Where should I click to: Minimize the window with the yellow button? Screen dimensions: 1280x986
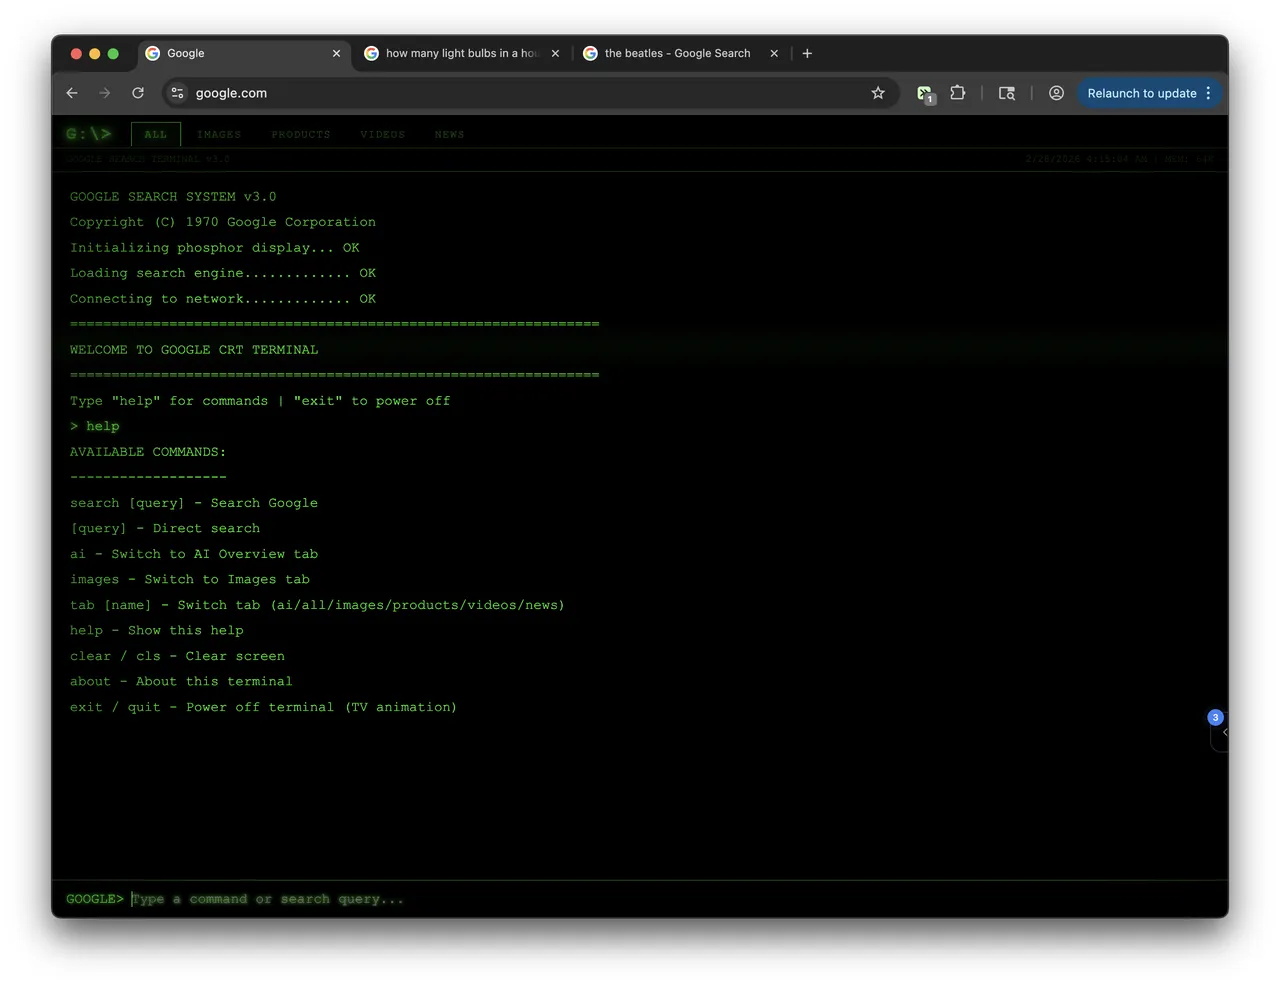[94, 53]
